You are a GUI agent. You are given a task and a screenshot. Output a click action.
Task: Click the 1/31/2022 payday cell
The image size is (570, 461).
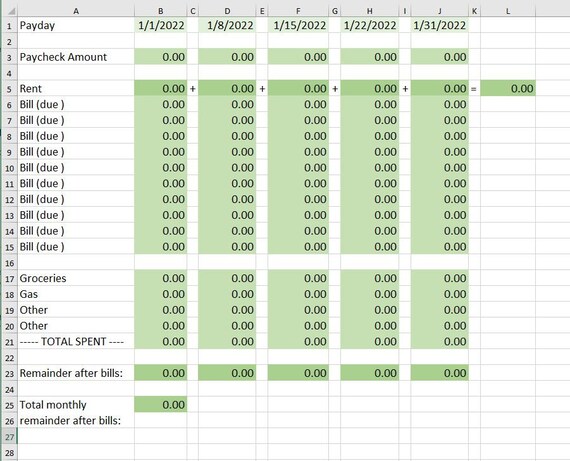[x=439, y=25]
